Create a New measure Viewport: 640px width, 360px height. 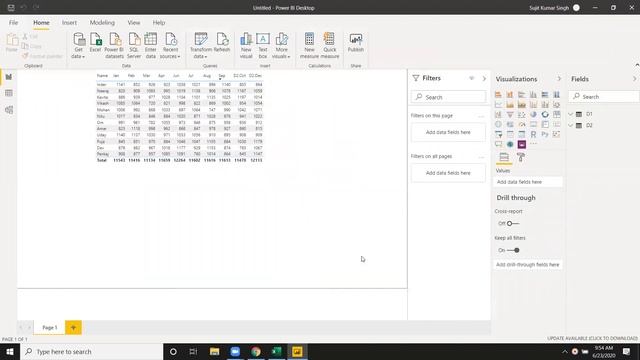pyautogui.click(x=309, y=46)
